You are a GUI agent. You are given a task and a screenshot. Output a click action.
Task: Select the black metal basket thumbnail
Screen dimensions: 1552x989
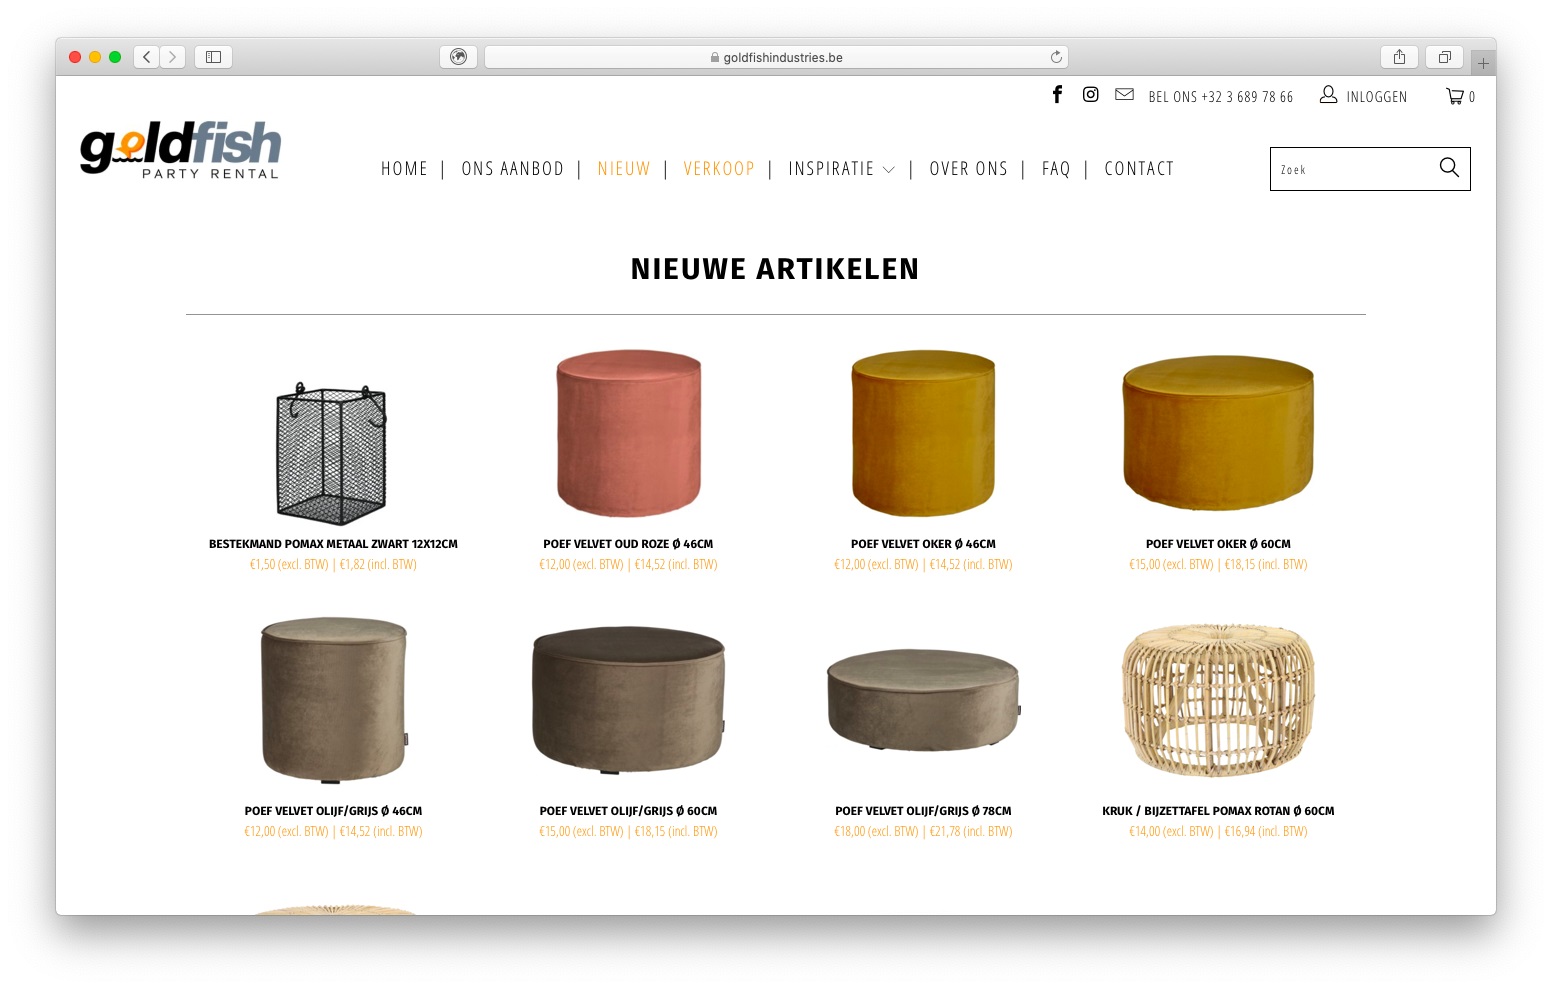332,453
